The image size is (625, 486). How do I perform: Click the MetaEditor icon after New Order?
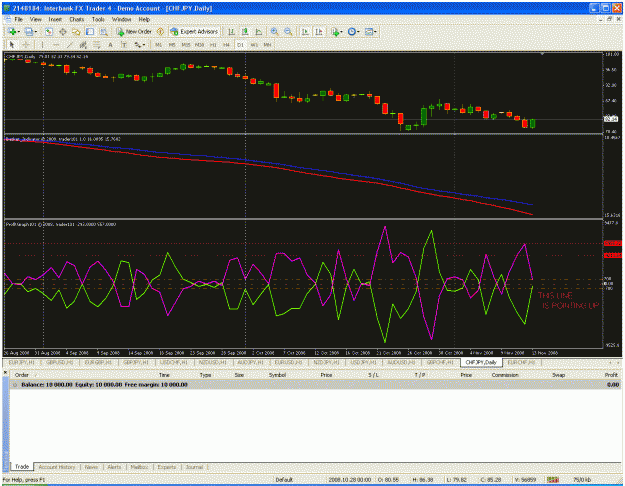160,31
